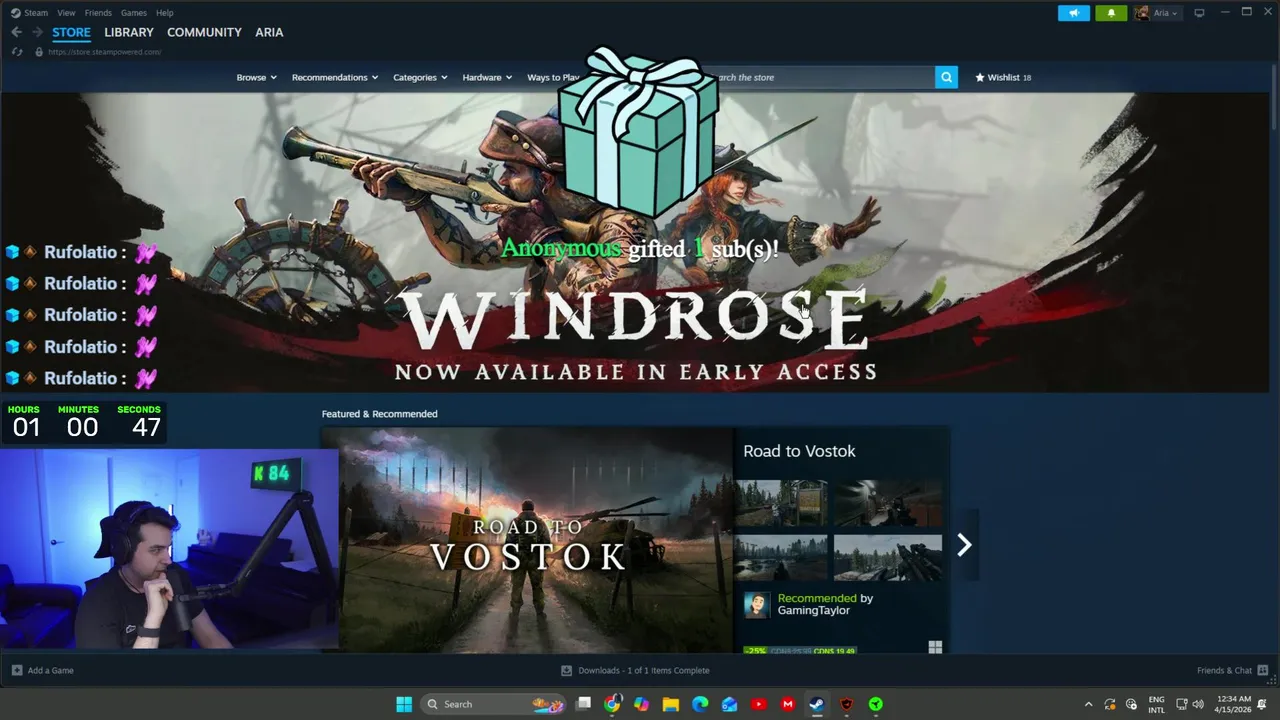Open Outlook mail from the taskbar

click(x=729, y=704)
